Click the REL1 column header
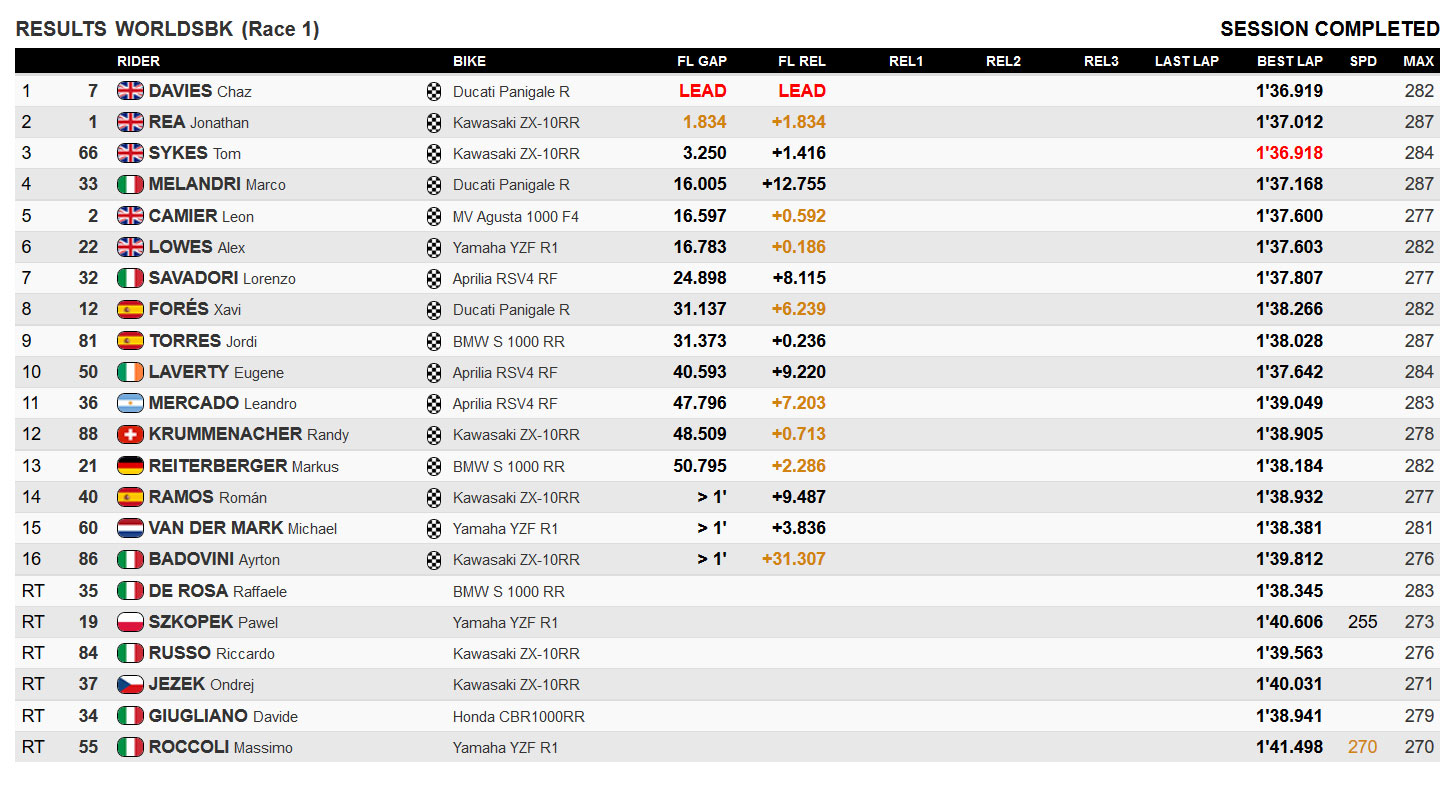 (x=906, y=61)
